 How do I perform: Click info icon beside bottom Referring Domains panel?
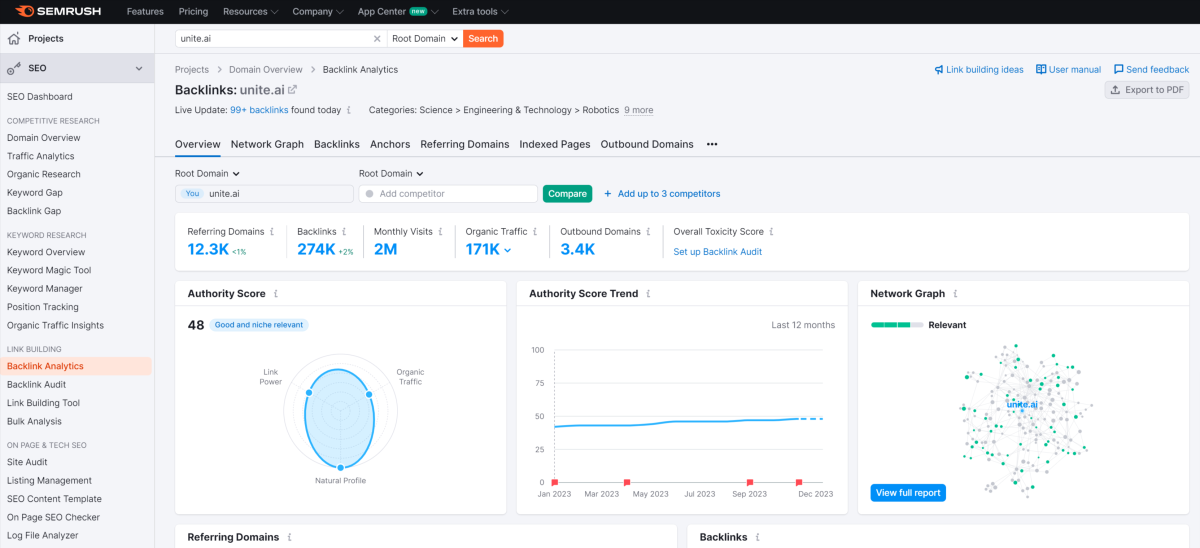(x=289, y=537)
